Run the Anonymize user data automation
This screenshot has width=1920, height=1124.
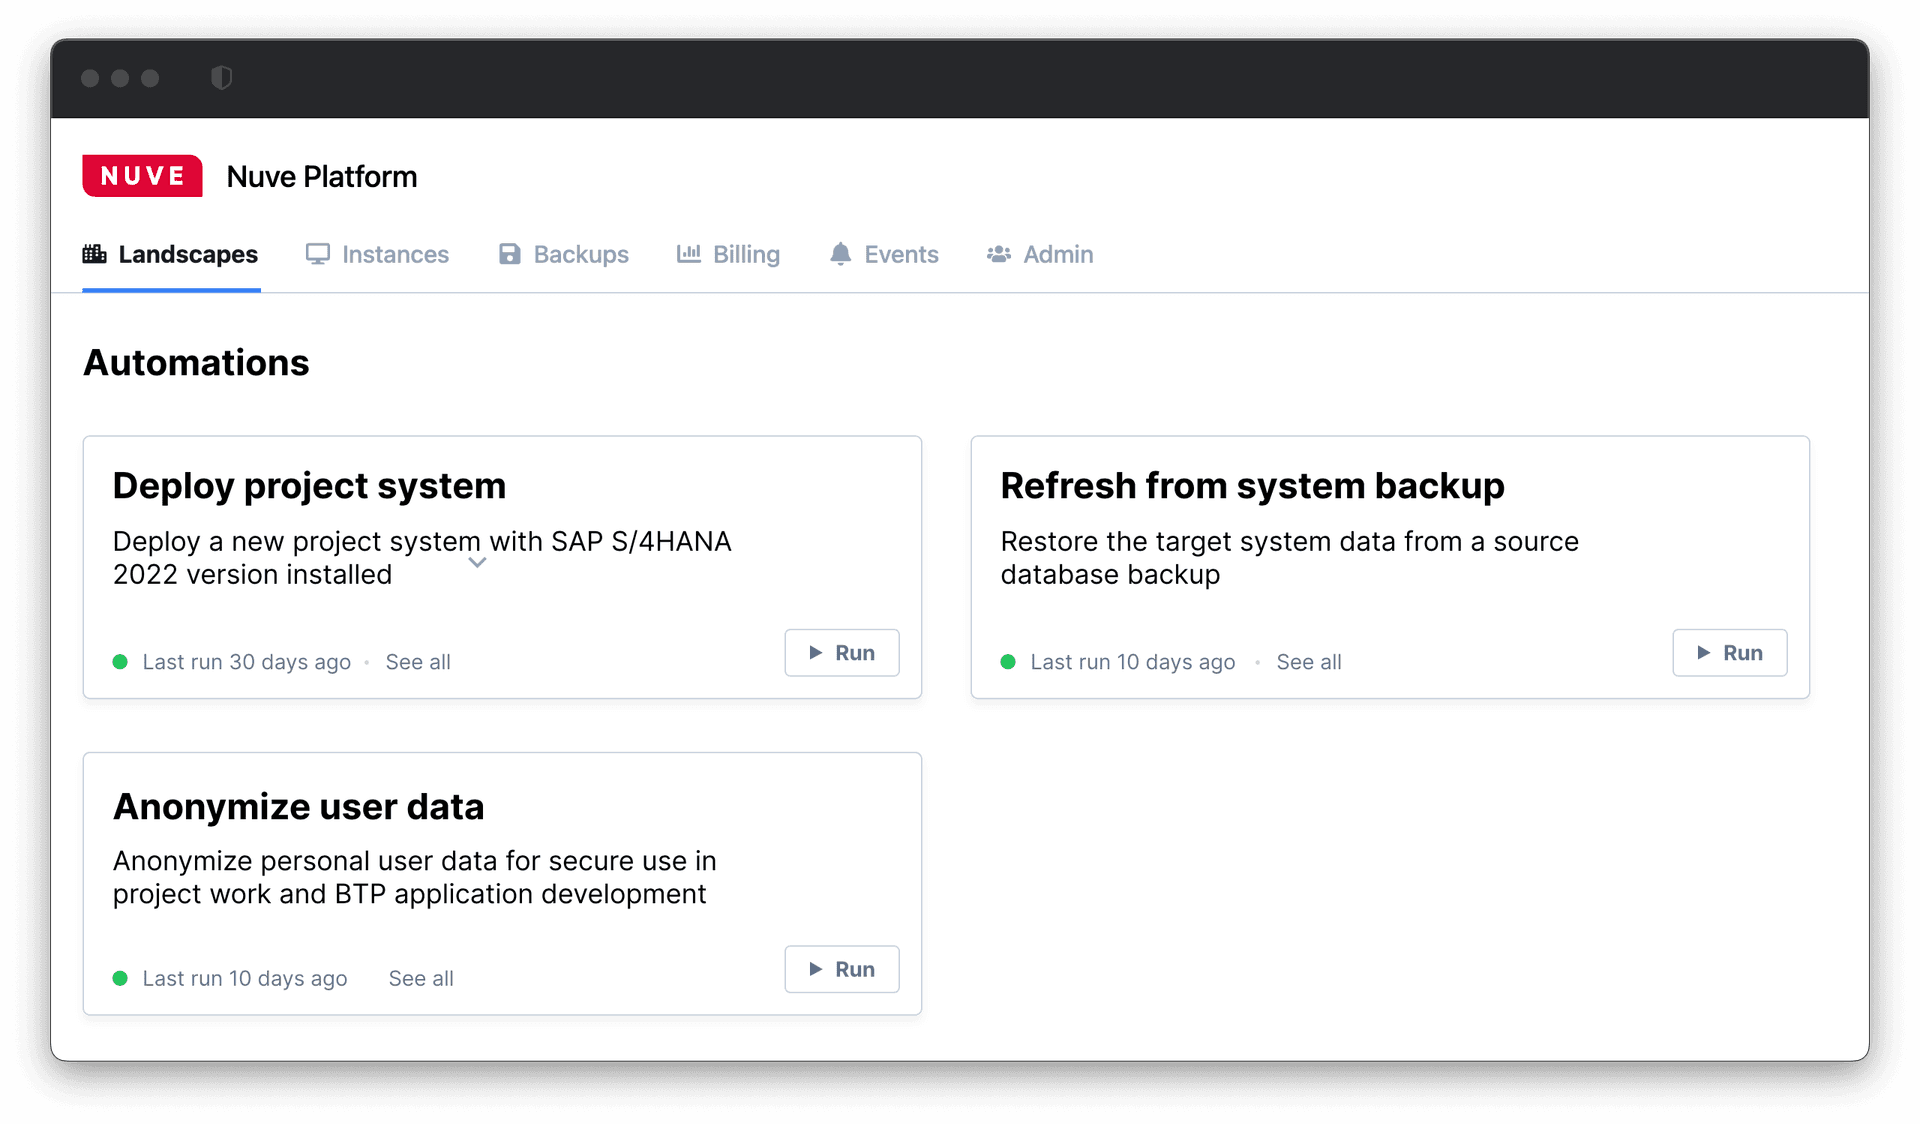842,969
